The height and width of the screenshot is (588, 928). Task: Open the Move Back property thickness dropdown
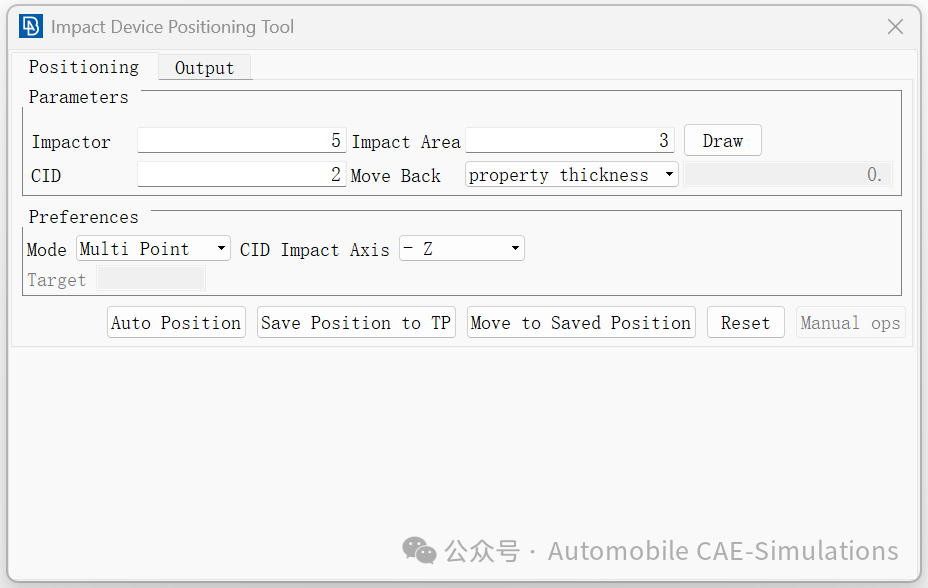click(572, 175)
